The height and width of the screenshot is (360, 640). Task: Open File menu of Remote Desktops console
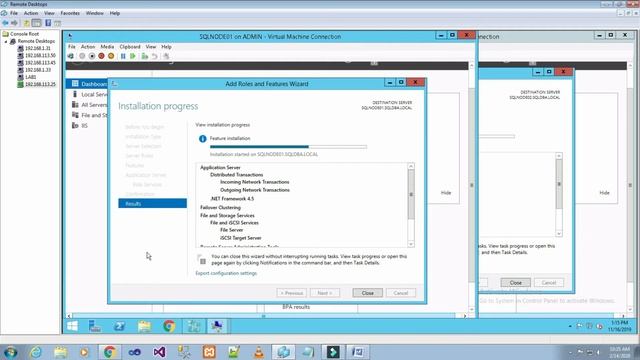[x=14, y=13]
